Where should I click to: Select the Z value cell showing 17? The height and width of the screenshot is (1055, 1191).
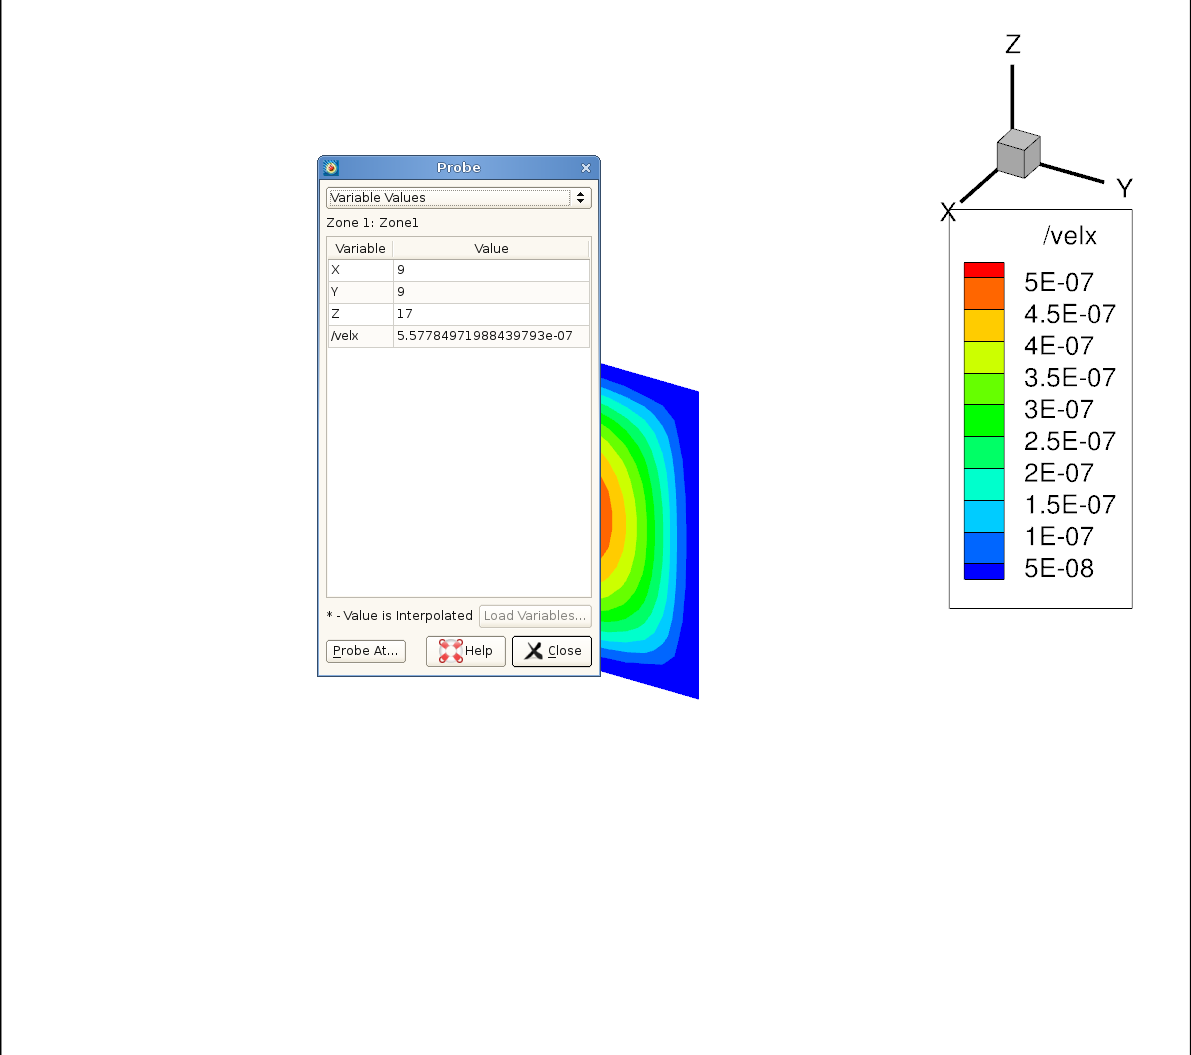point(491,314)
